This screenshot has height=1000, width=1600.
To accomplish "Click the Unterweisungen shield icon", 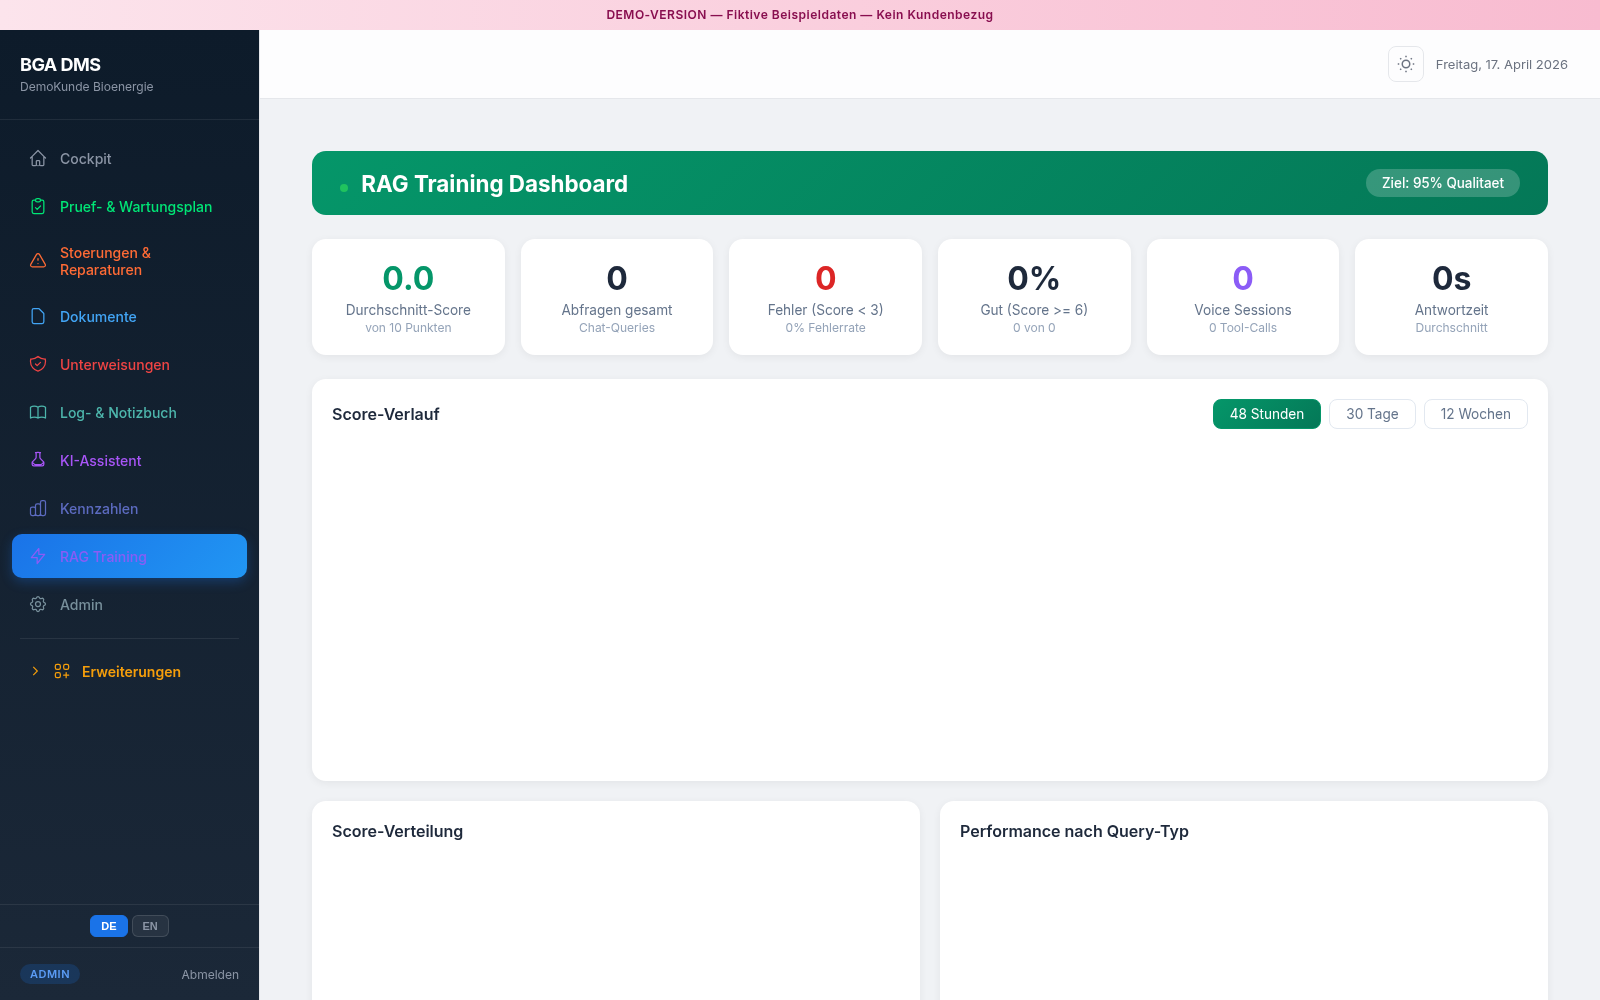I will [x=38, y=364].
